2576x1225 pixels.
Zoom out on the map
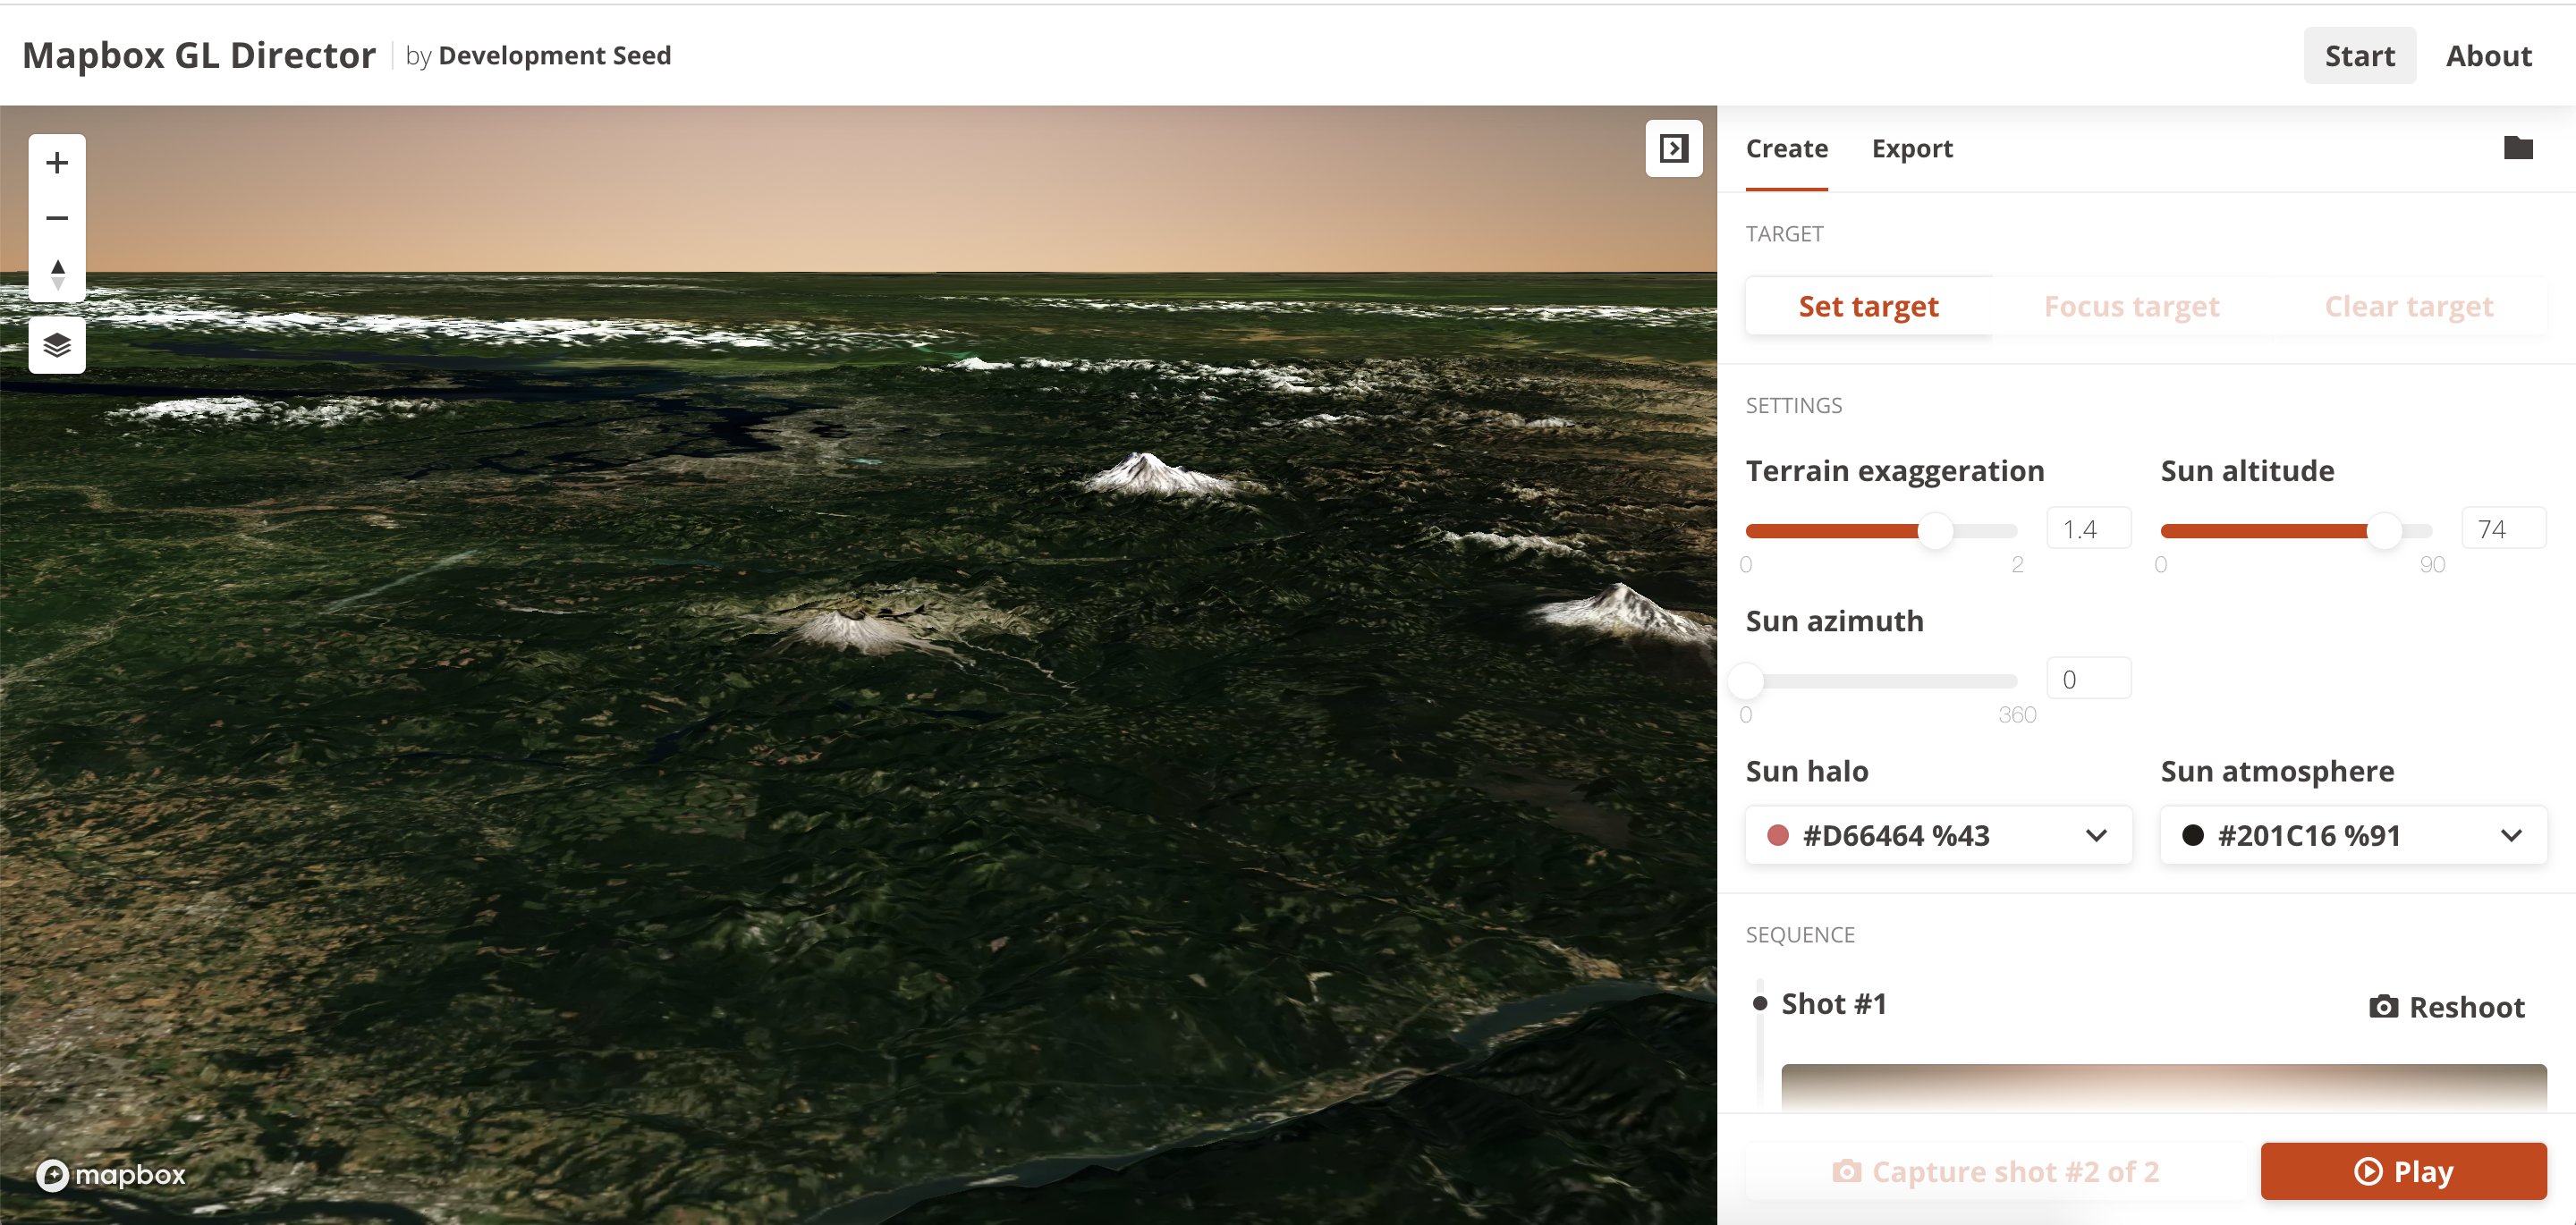click(x=57, y=218)
